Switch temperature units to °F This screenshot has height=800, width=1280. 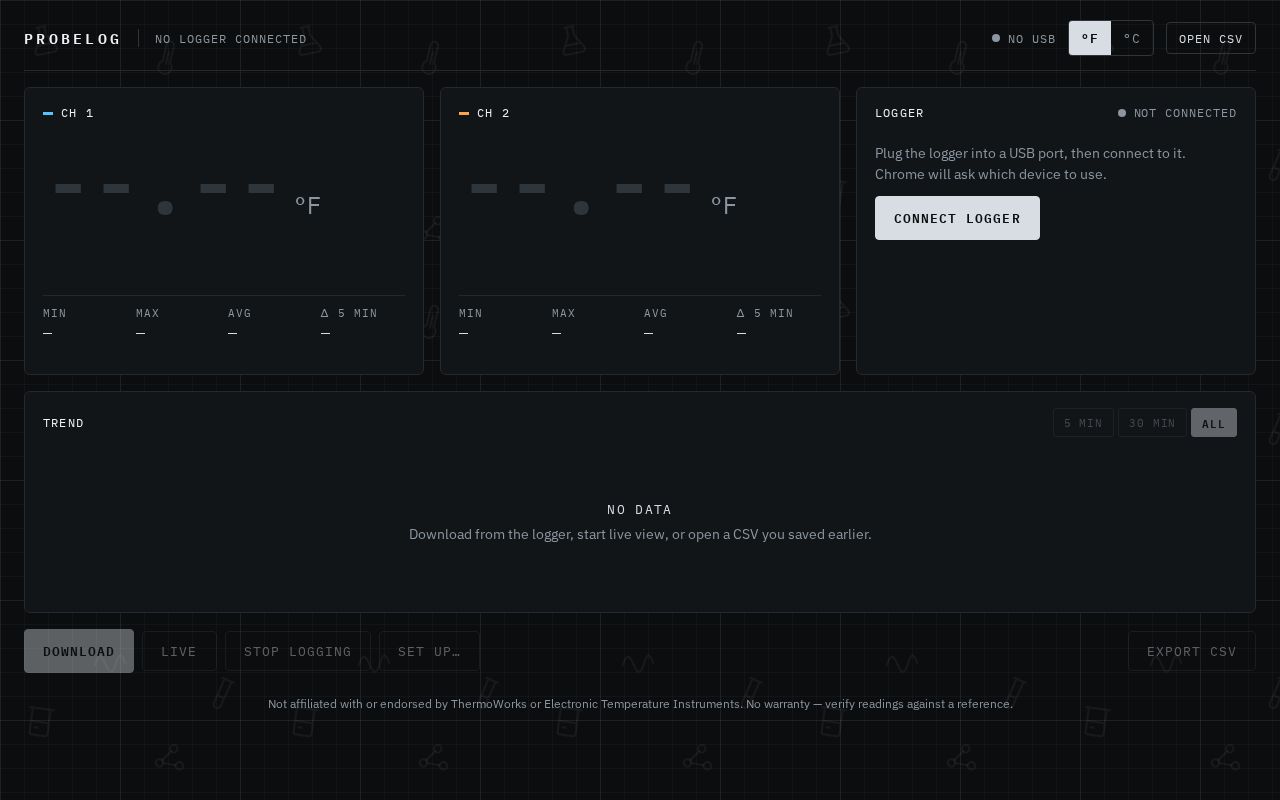click(x=1090, y=38)
